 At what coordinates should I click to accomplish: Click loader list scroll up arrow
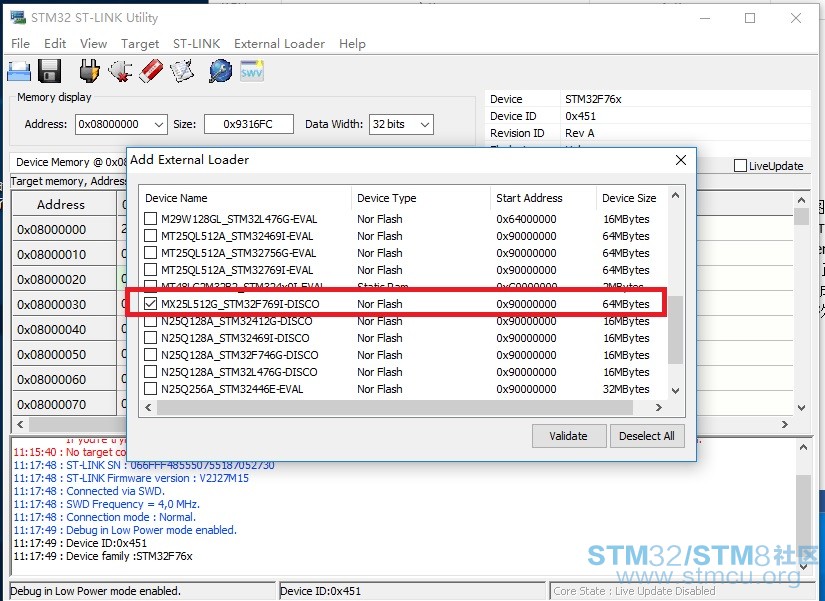pos(676,196)
